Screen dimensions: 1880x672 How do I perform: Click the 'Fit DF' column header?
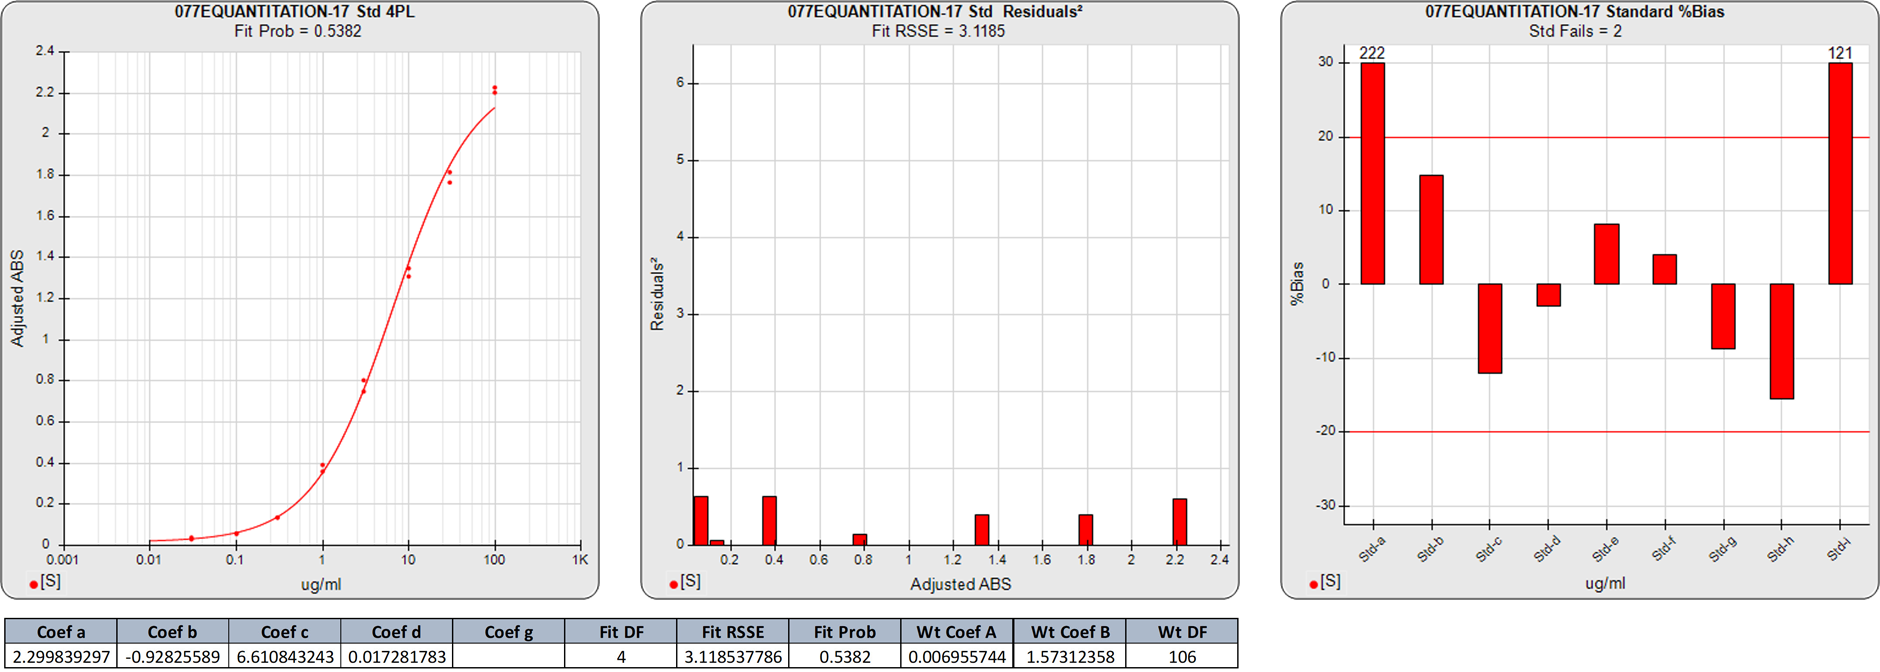621,631
